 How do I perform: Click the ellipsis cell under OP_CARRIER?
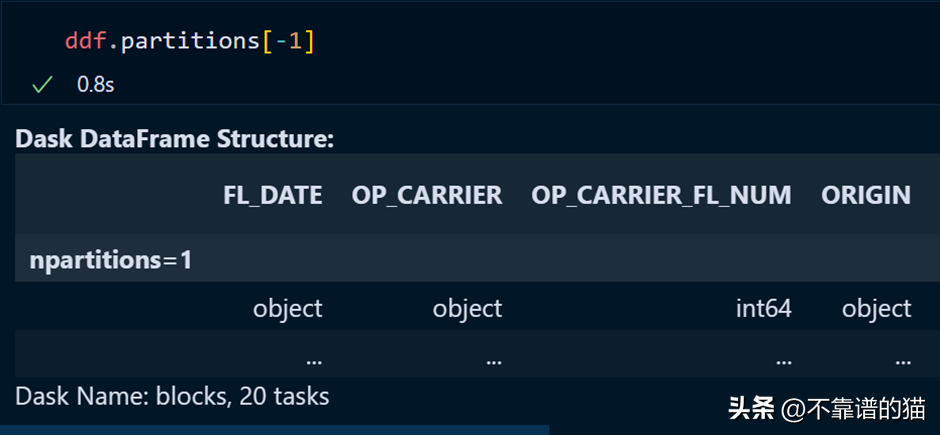492,357
